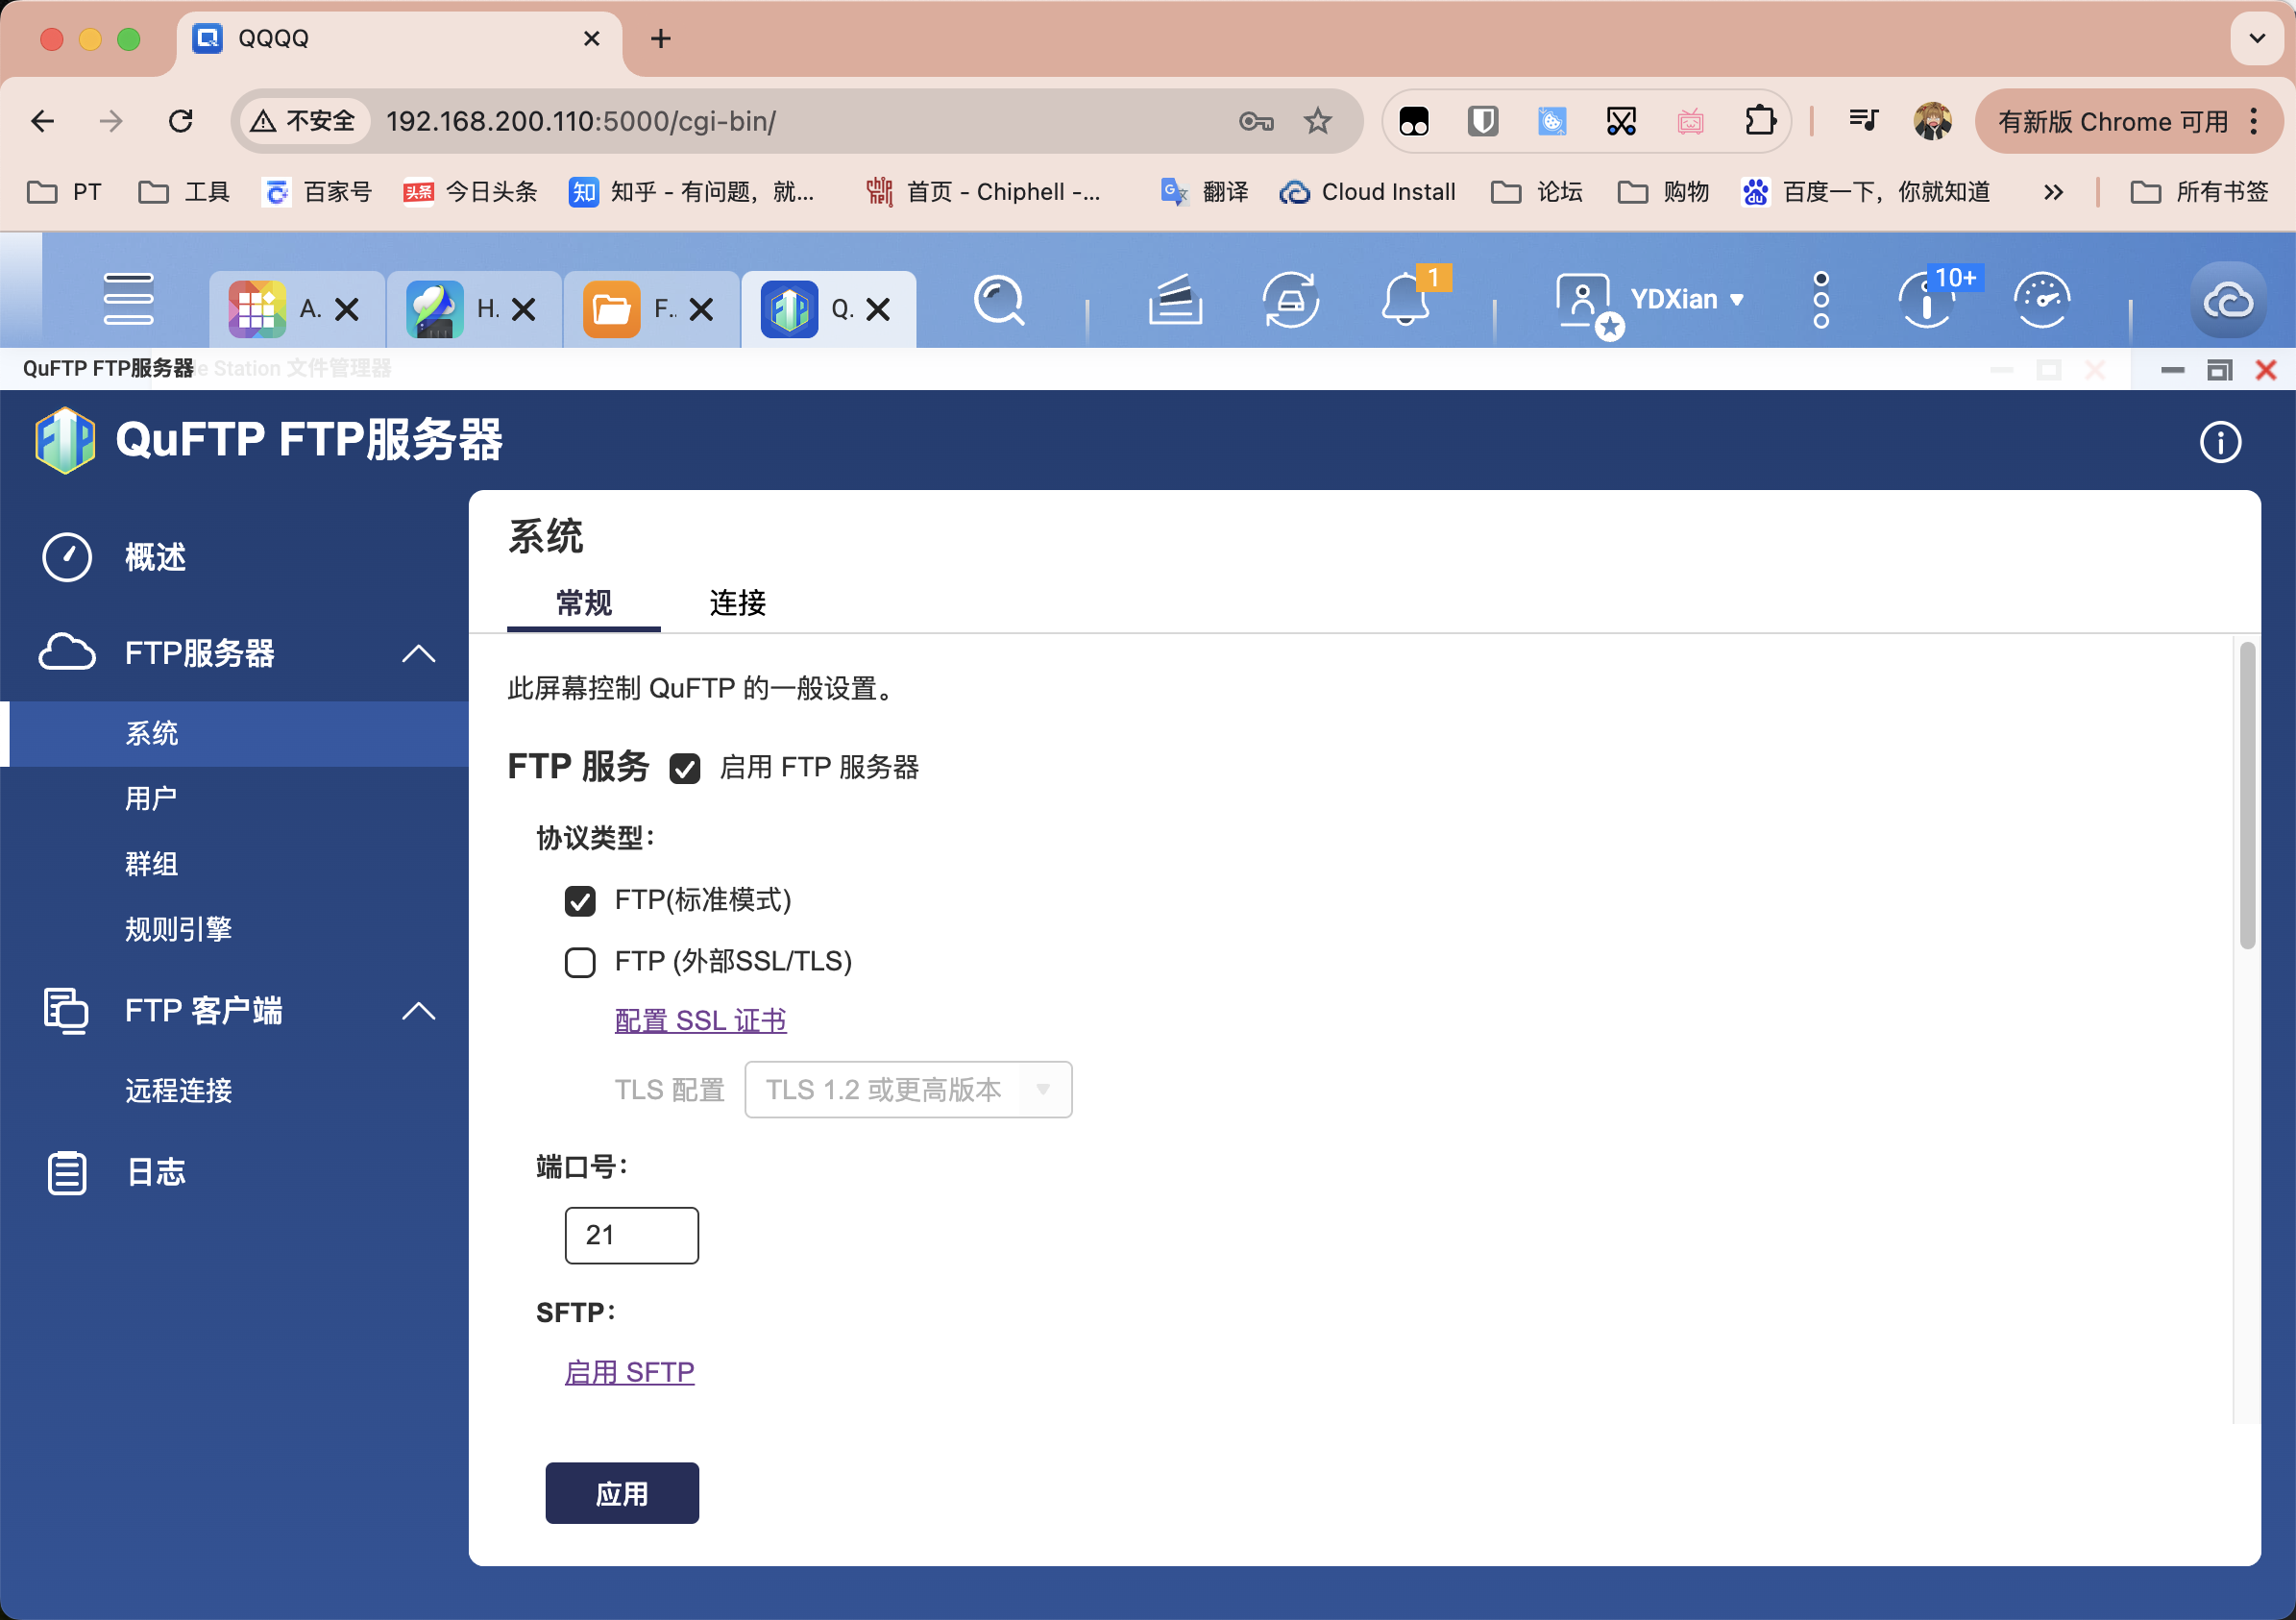
Task: Click the 端口号 input field
Action: coord(632,1235)
